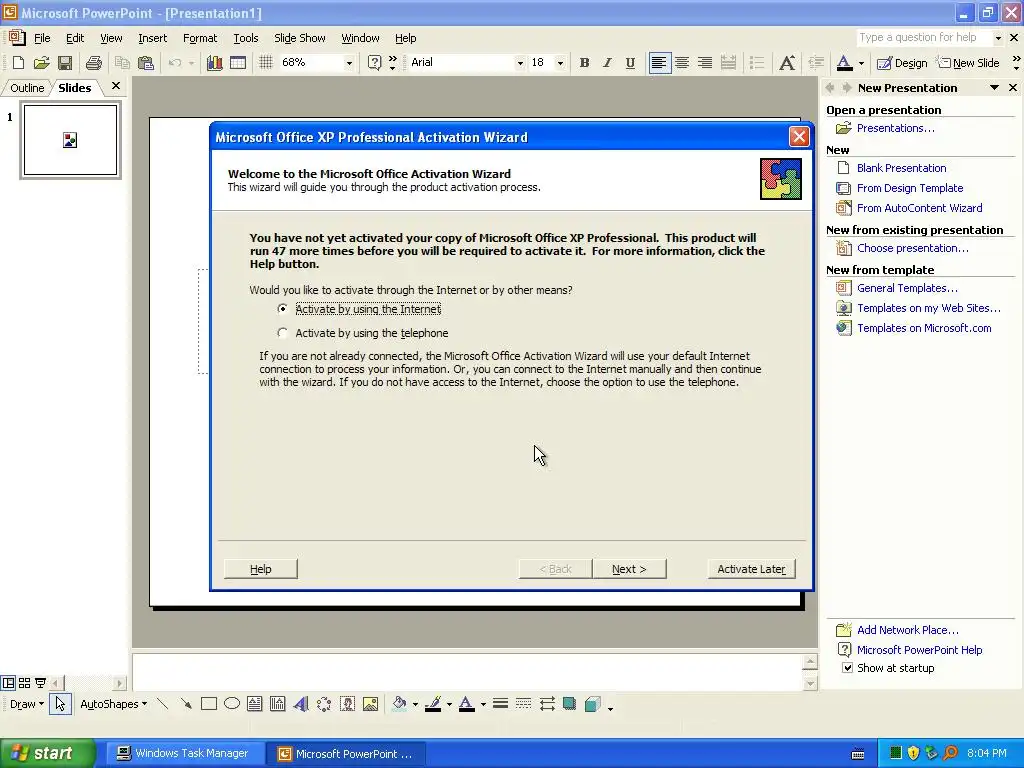The height and width of the screenshot is (768, 1024).
Task: Click the Font Color swatch in Drawing toolbar
Action: pos(467,704)
